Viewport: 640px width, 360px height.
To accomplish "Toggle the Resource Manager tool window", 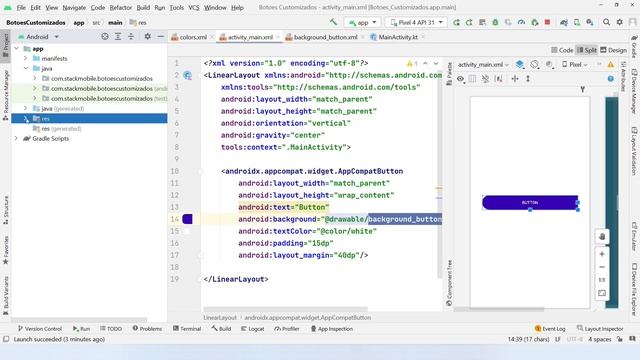I will point(5,95).
